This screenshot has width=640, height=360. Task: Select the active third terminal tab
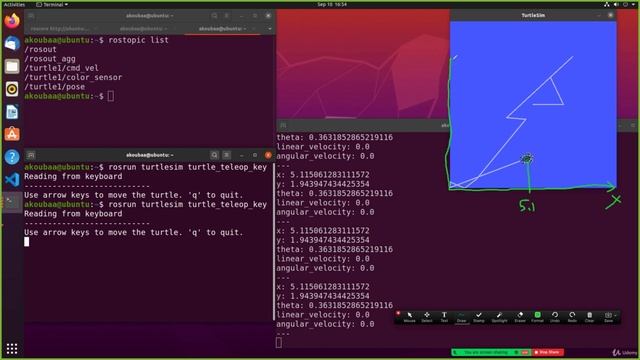pos(222,29)
